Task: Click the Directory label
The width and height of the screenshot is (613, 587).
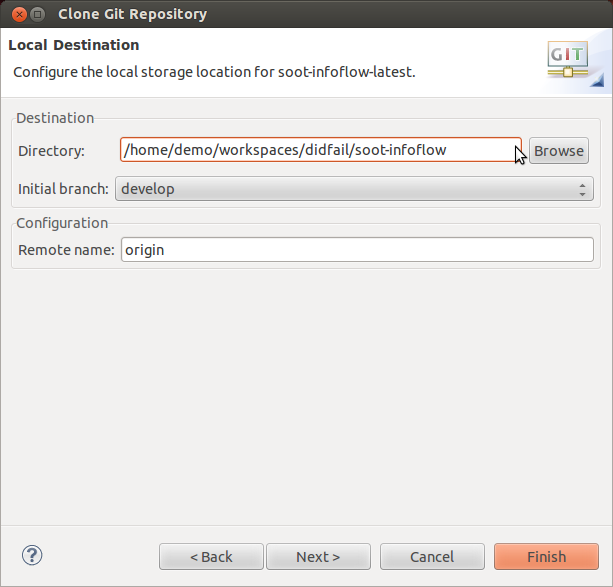Action: coord(51,151)
